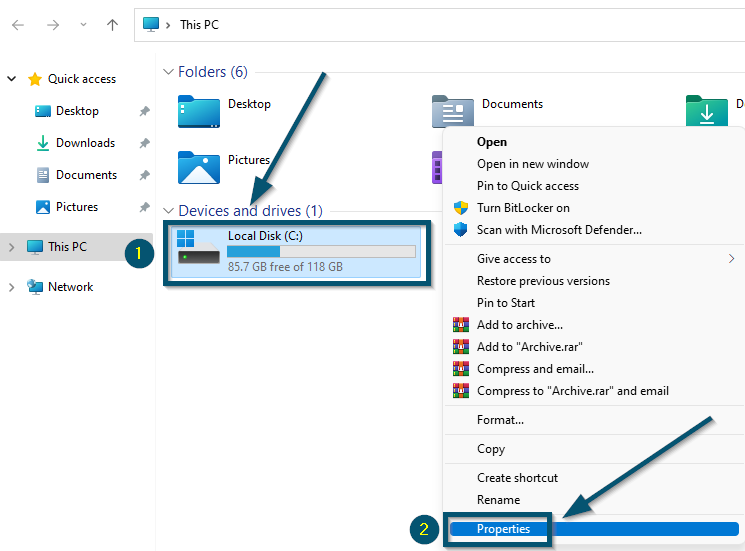745x551 pixels.
Task: Unpin Desktop using its pin icon
Action: tap(144, 111)
